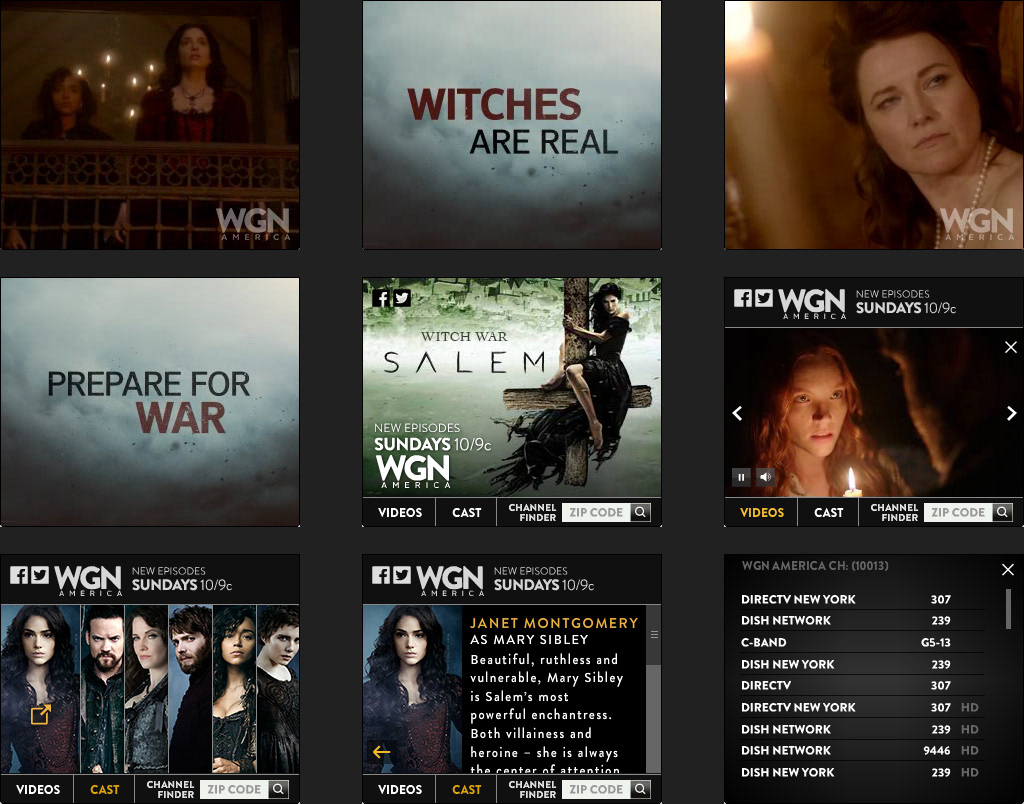Mute the video player's speaker icon
Screen dimensions: 1024x804
coord(765,477)
